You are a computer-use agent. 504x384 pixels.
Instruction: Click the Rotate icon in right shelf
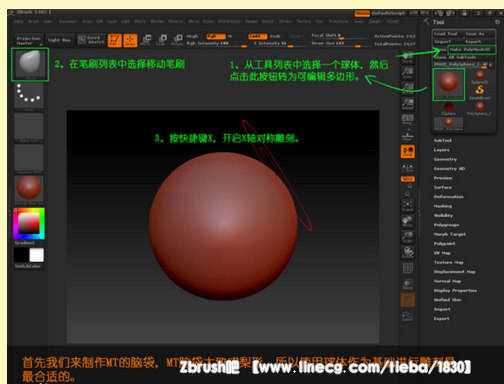click(x=407, y=253)
